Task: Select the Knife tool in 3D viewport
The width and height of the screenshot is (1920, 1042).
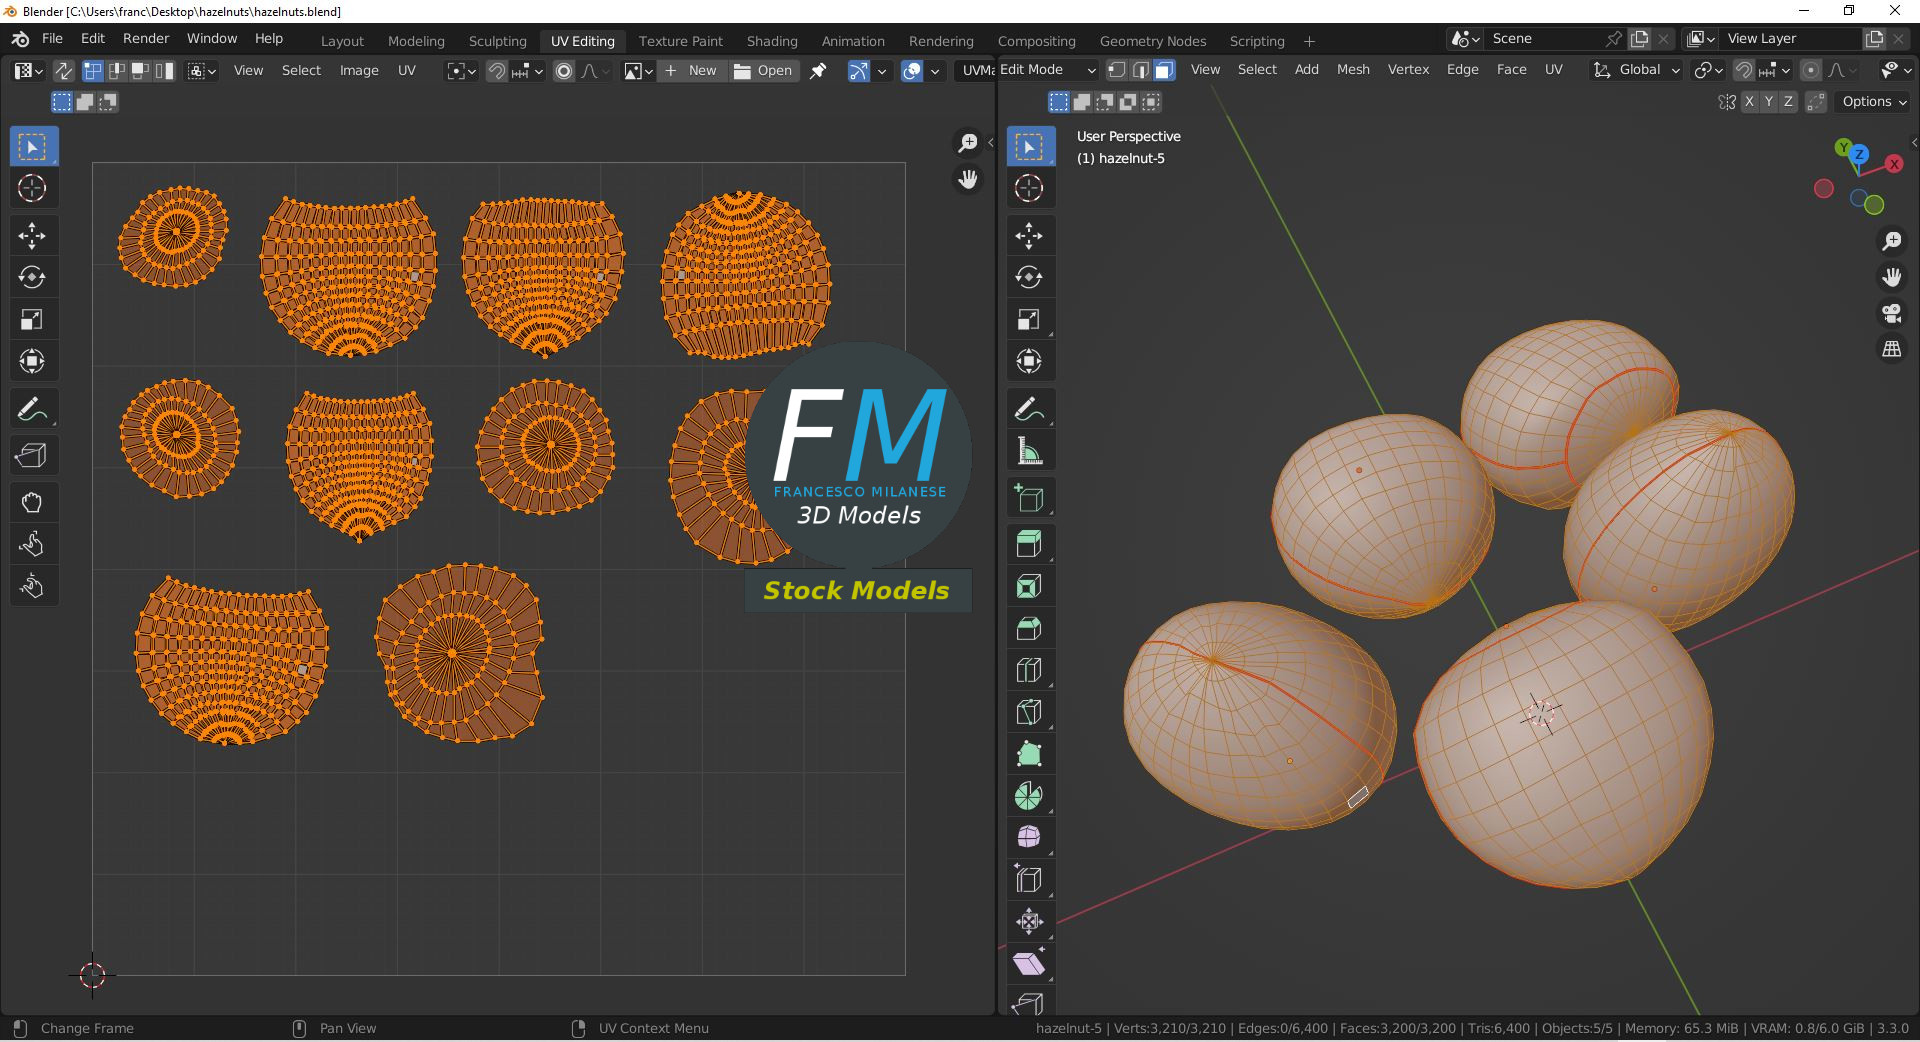Action: (1029, 712)
